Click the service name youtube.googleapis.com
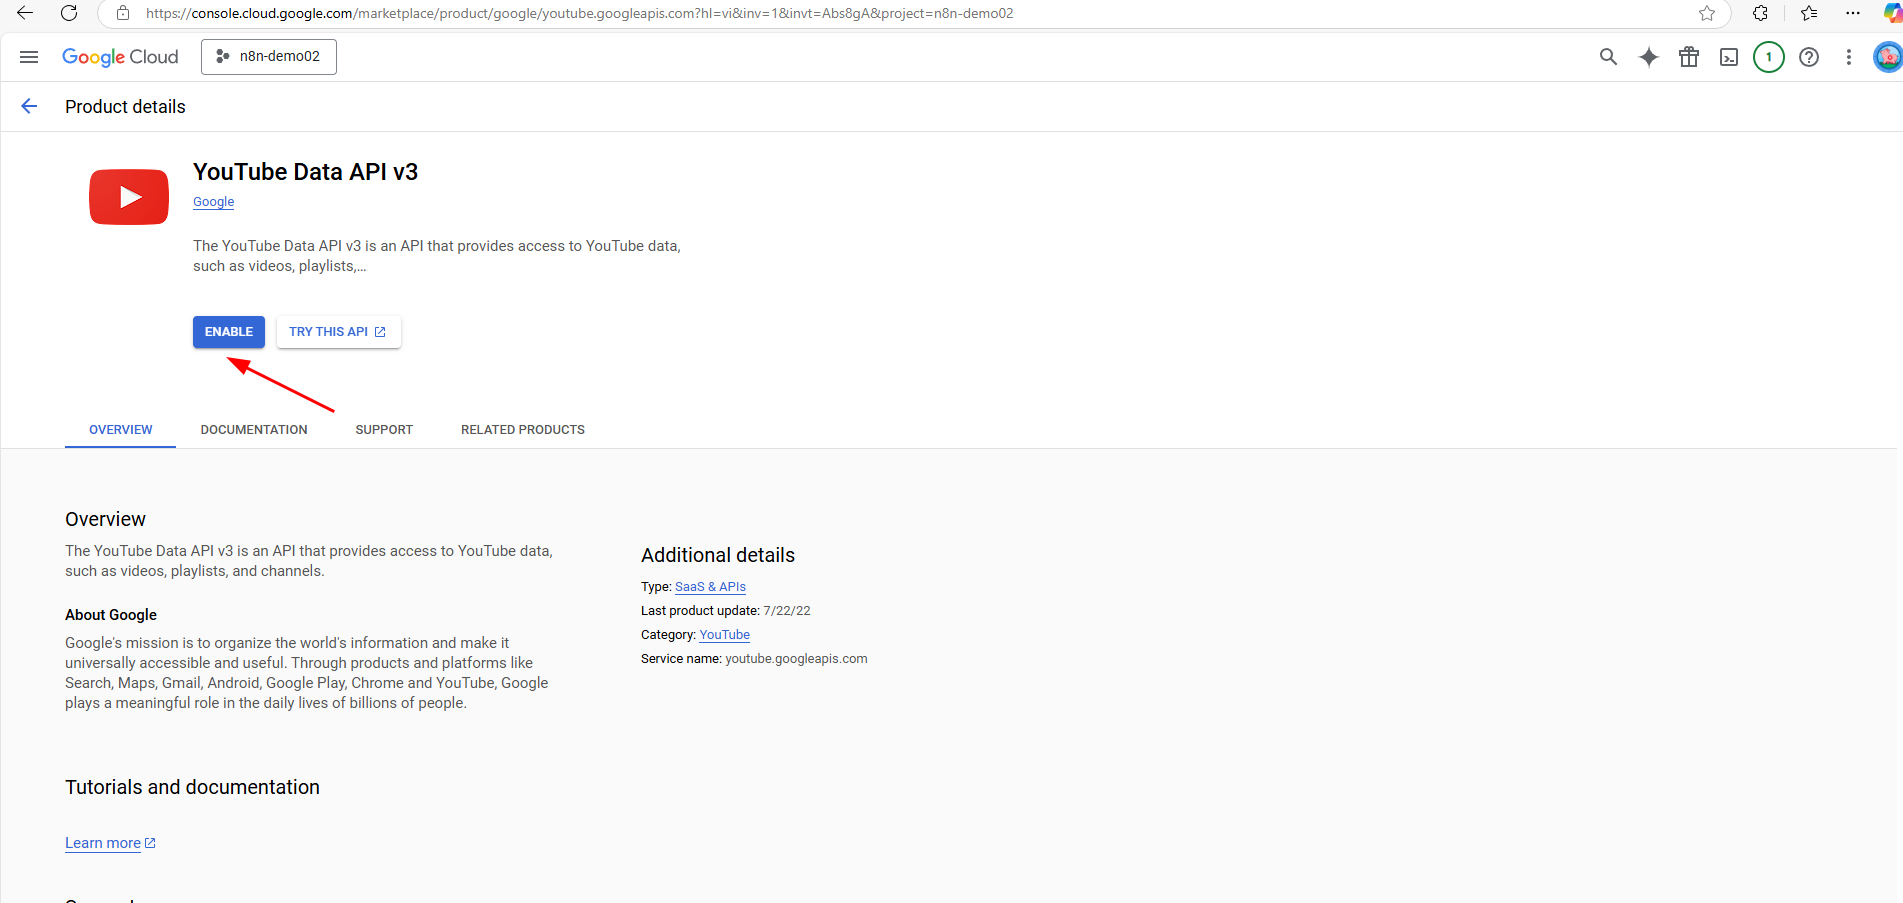 click(x=796, y=659)
